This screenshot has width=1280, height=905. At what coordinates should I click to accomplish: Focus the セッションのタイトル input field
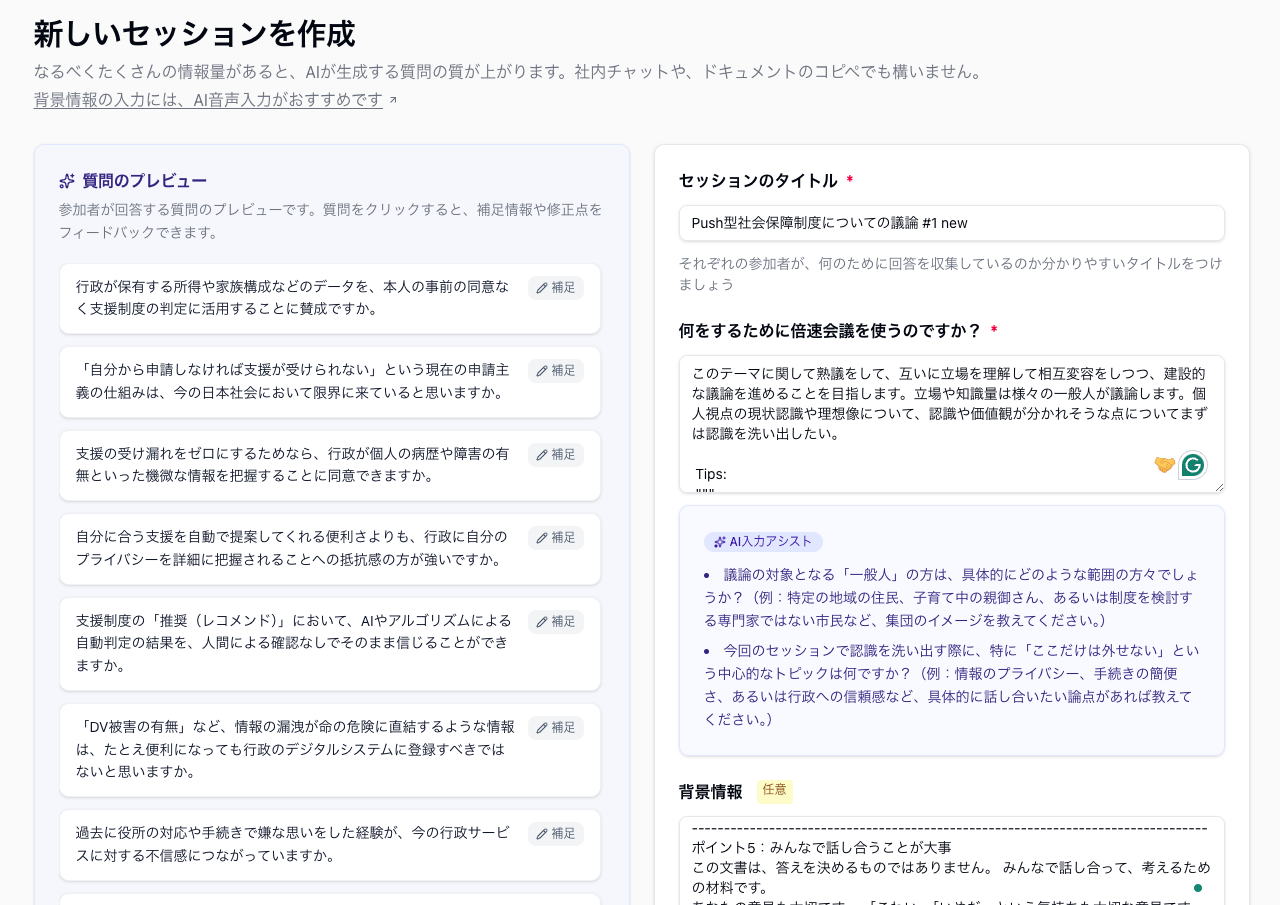coord(952,223)
